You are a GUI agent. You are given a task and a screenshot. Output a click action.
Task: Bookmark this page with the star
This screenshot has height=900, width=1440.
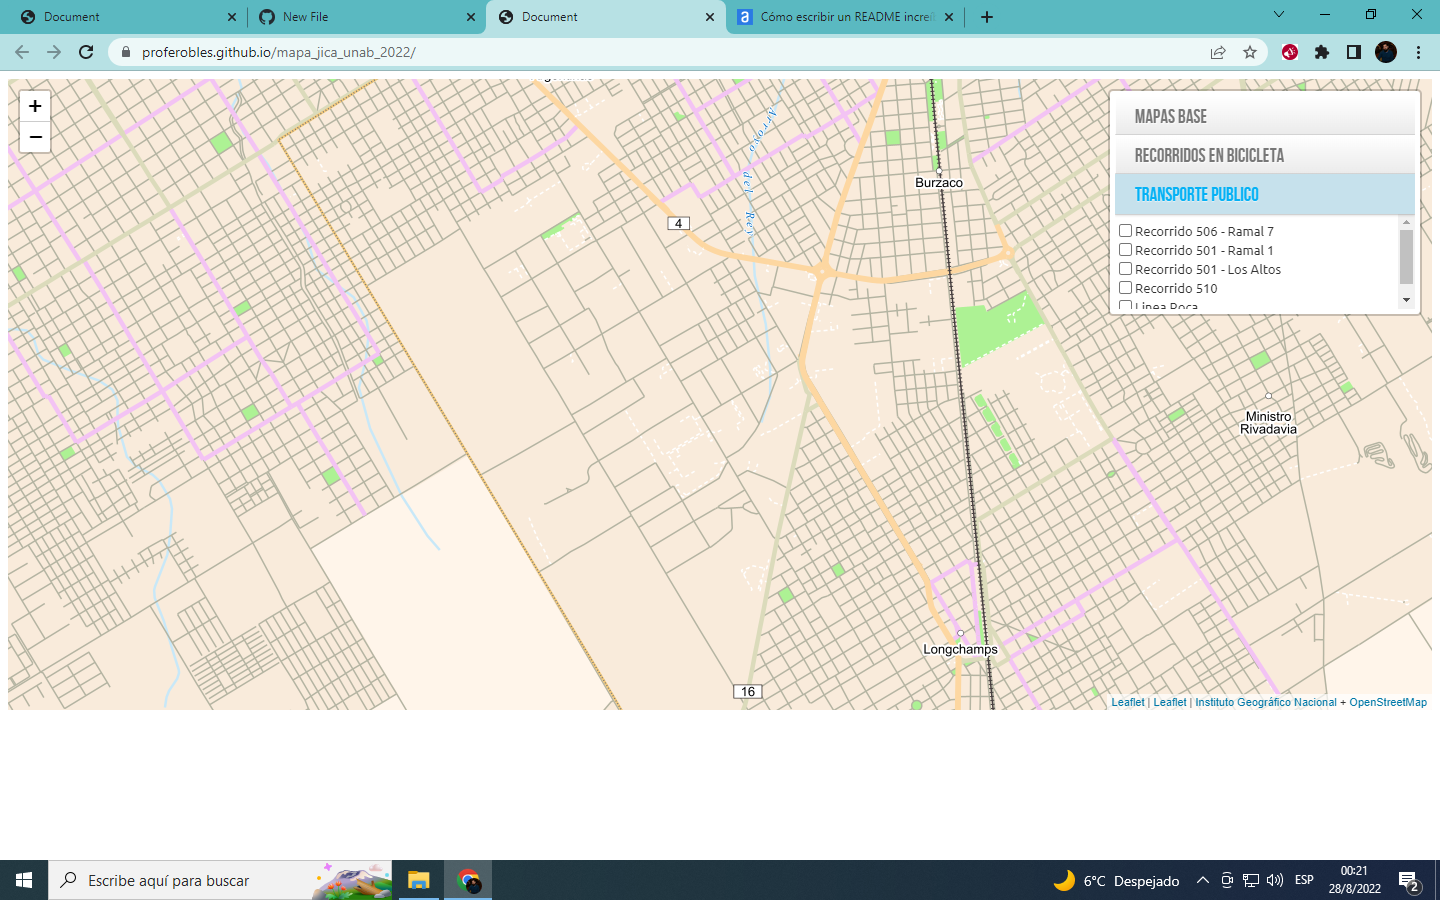[1250, 52]
